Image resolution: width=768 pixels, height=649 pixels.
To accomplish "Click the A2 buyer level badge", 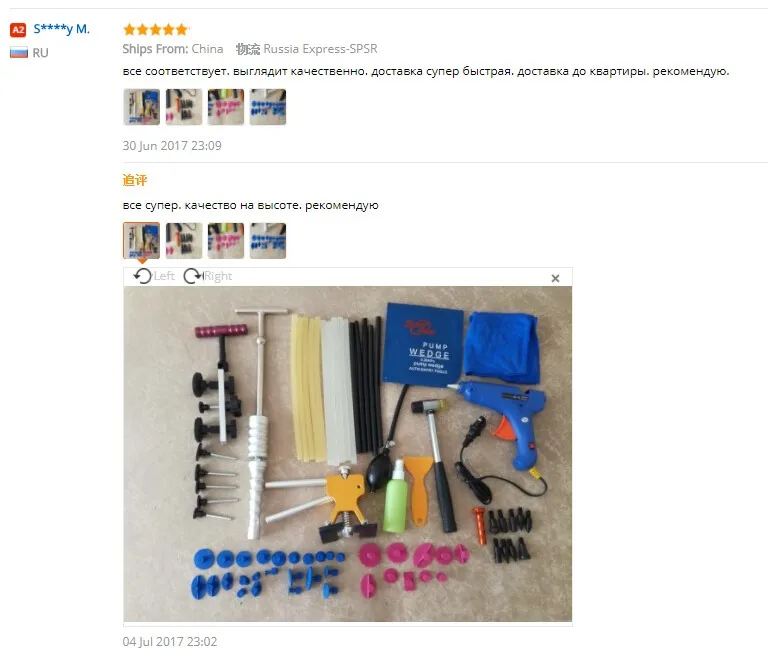I will (x=18, y=30).
